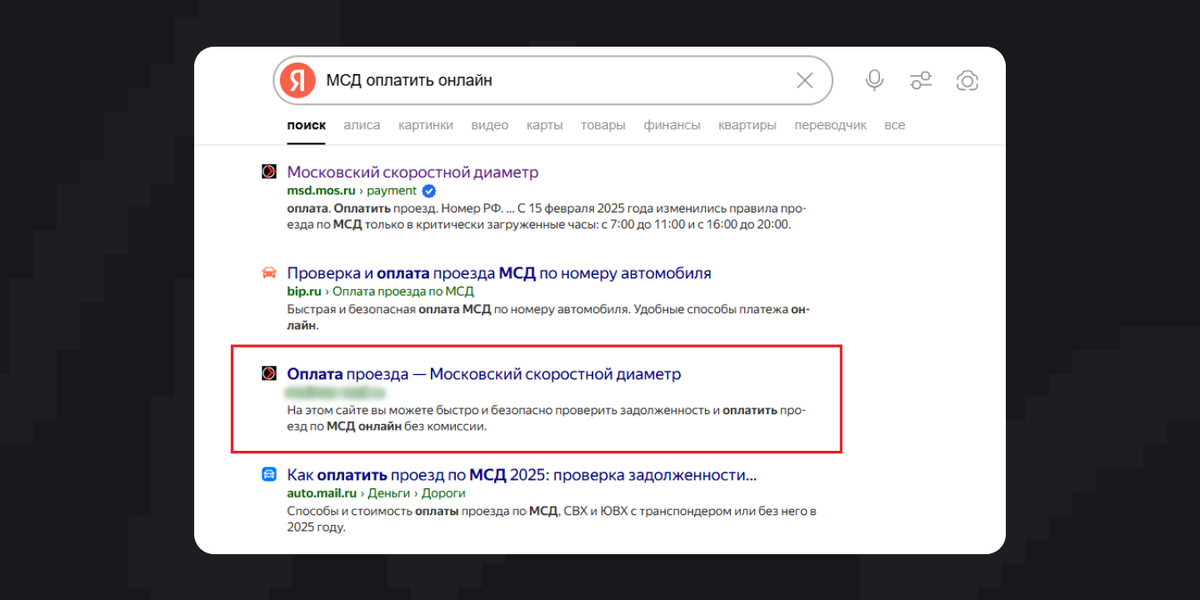Activate voice search with the microphone icon
The height and width of the screenshot is (600, 1200).
coord(874,80)
